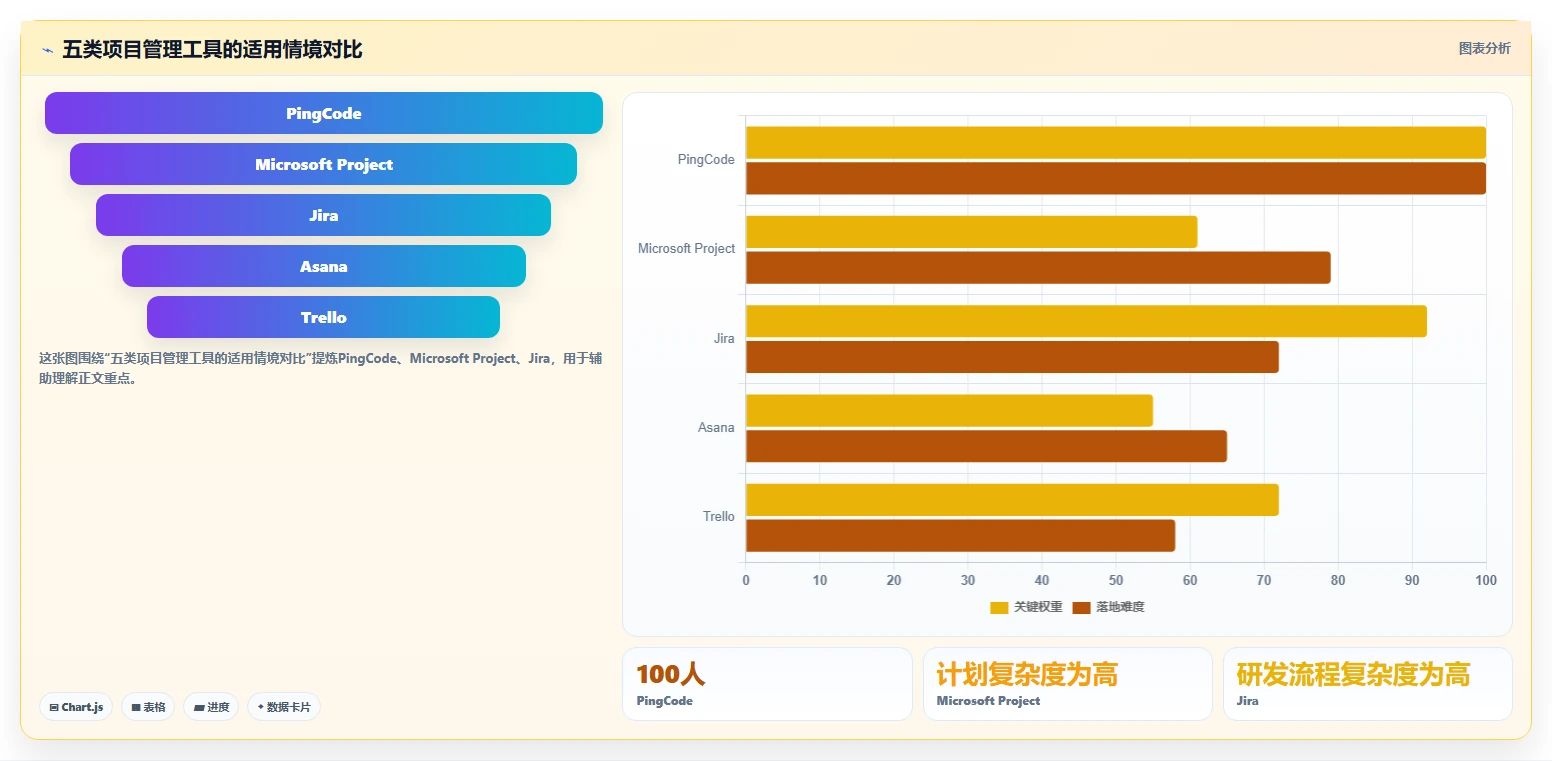1552x761 pixels.
Task: Click Microsoft Project's brown bar
Action: click(1038, 267)
